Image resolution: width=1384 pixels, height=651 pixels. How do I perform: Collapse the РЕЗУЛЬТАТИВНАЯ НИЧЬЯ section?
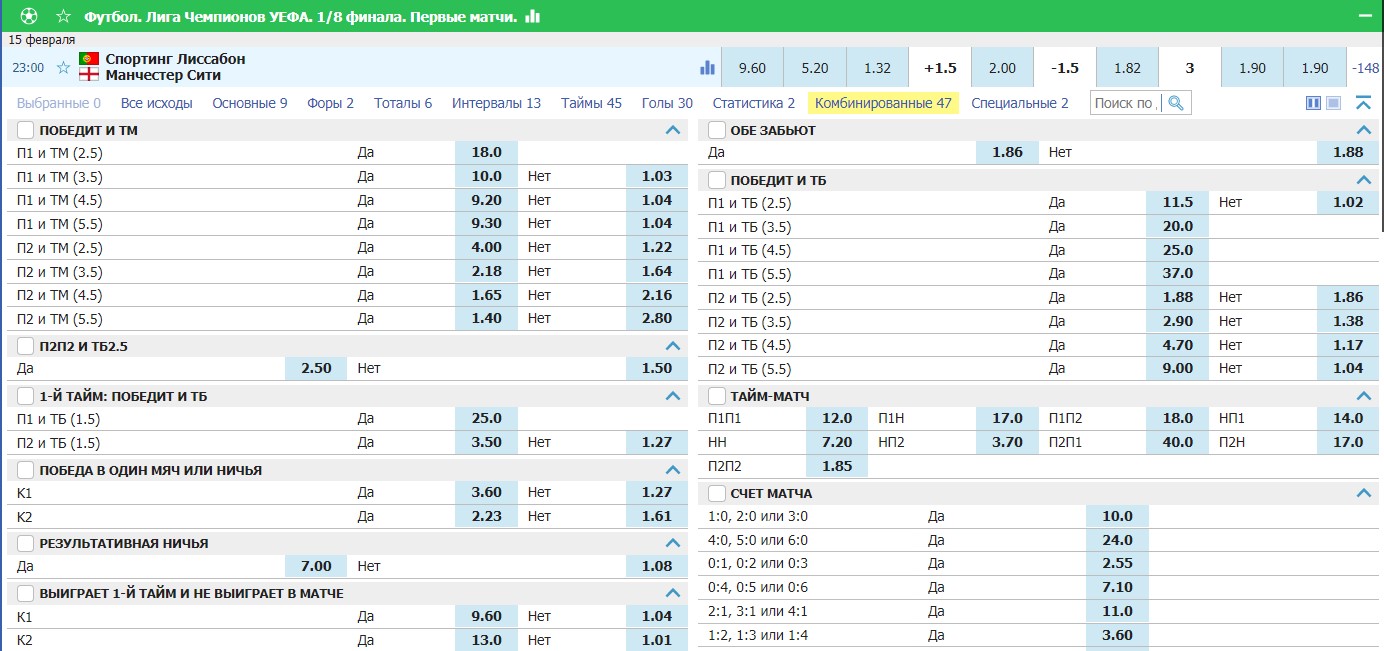click(672, 543)
